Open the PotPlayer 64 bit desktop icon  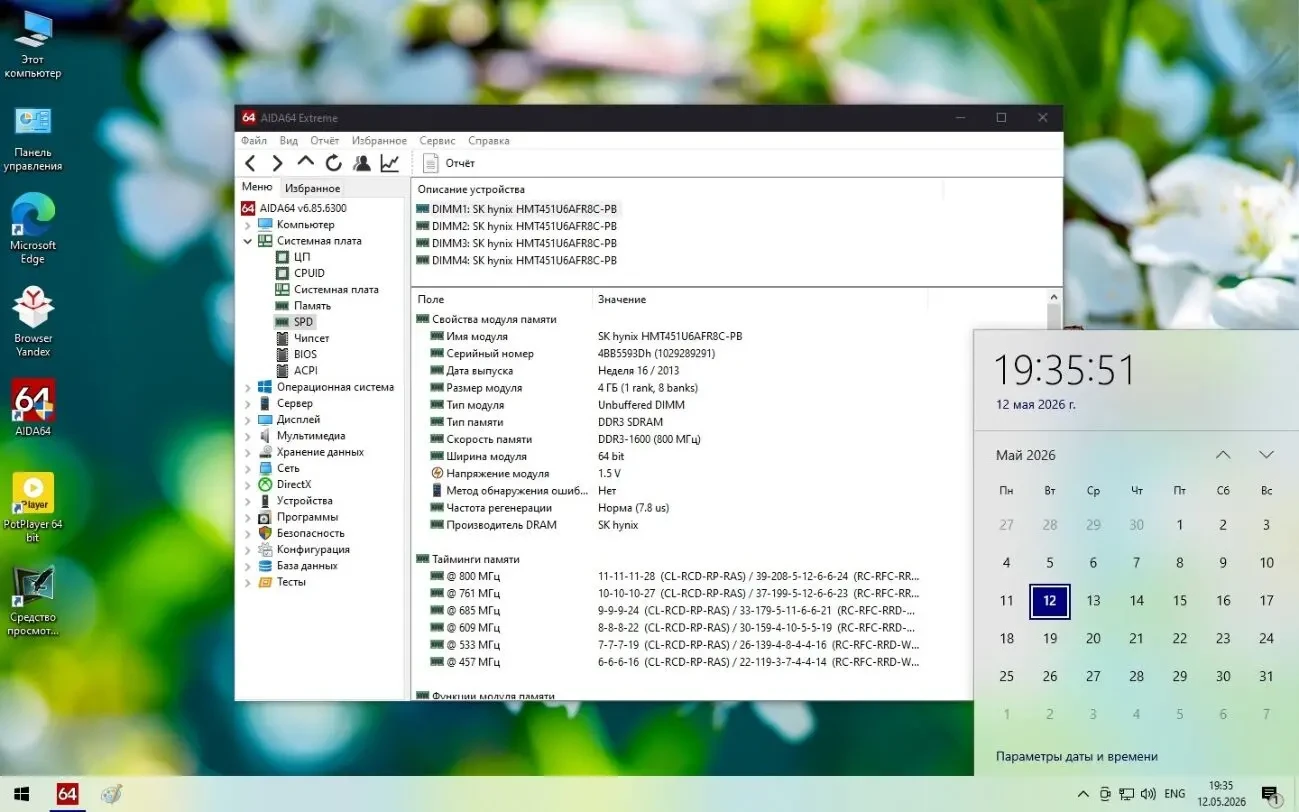[x=33, y=507]
